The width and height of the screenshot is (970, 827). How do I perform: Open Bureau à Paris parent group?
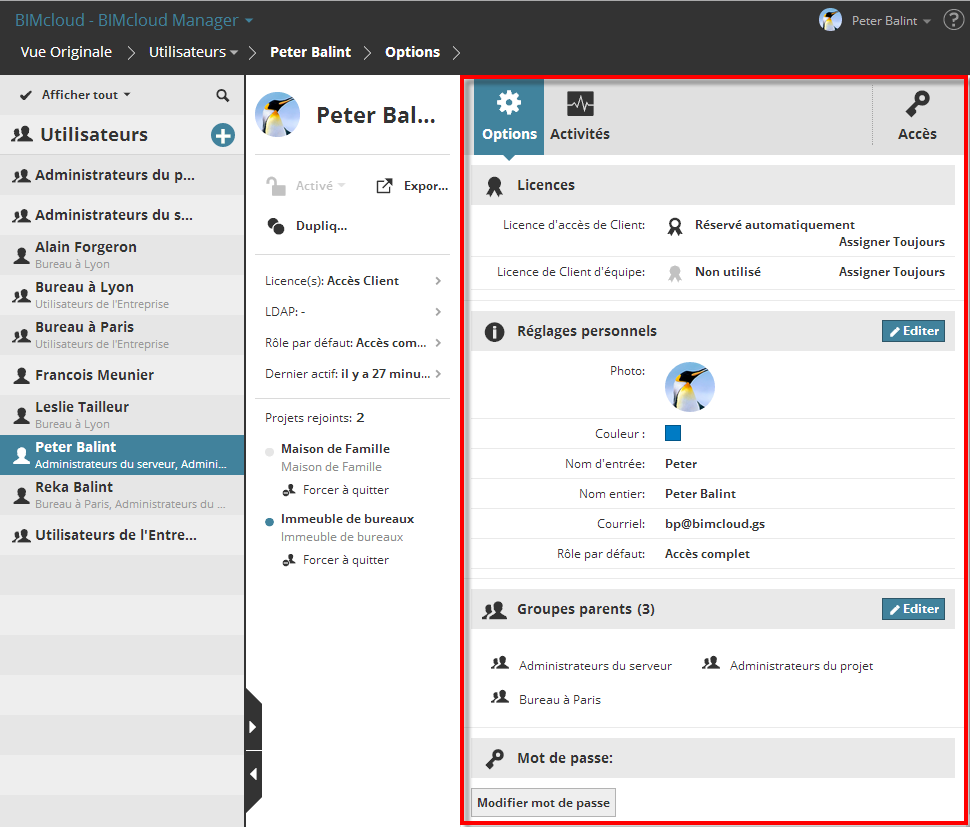coord(546,699)
